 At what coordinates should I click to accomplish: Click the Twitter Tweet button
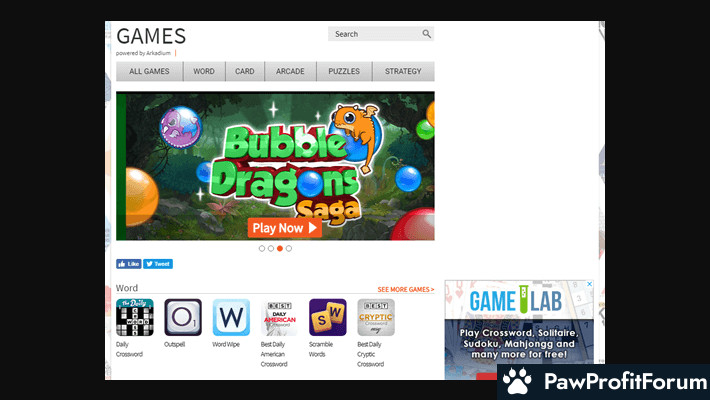point(158,264)
